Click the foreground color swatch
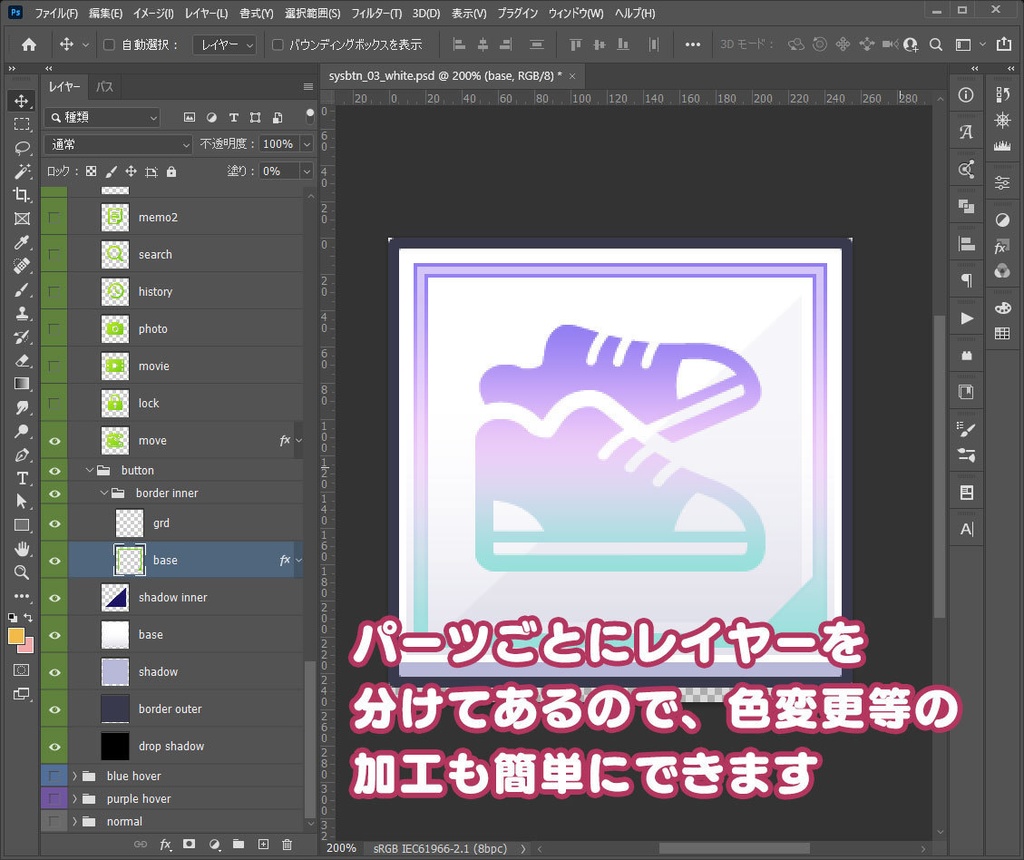Viewport: 1024px width, 860px height. 16,634
